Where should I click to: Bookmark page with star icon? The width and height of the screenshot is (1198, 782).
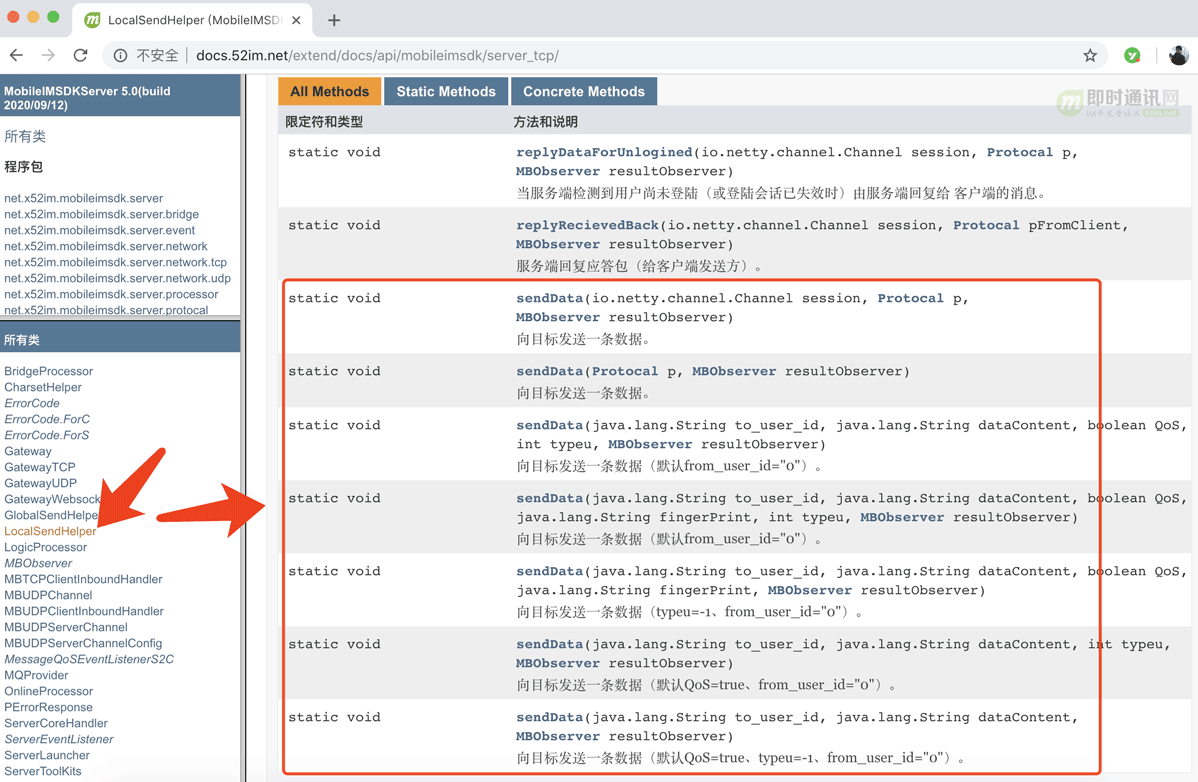(1090, 56)
